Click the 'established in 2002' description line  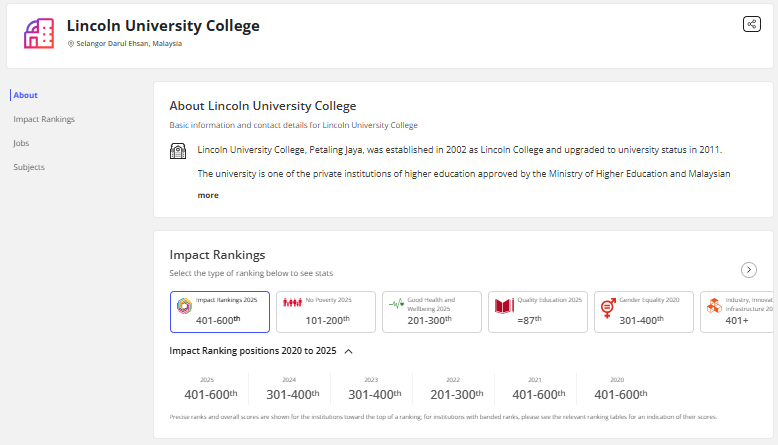pyautogui.click(x=459, y=150)
